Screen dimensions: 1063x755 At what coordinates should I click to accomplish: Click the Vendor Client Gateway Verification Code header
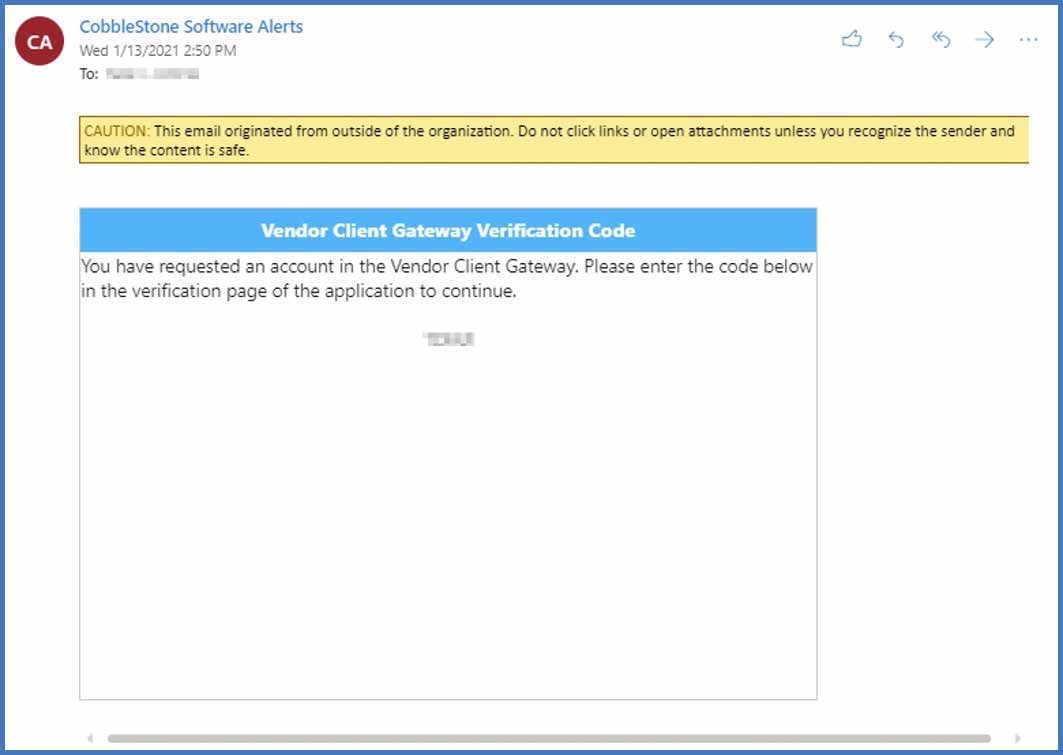click(448, 230)
